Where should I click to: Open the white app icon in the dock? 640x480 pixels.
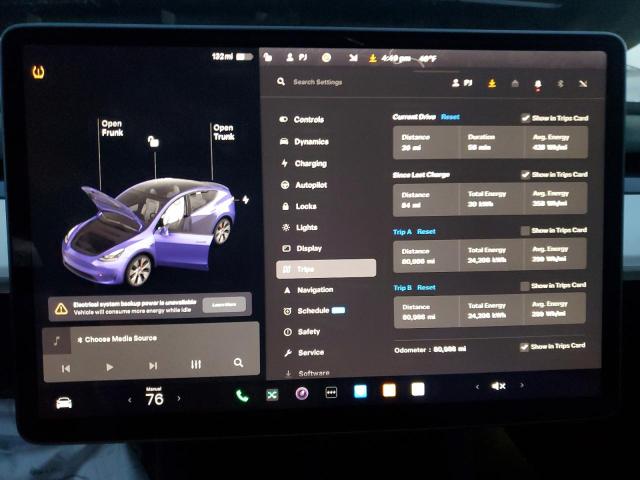pos(418,389)
